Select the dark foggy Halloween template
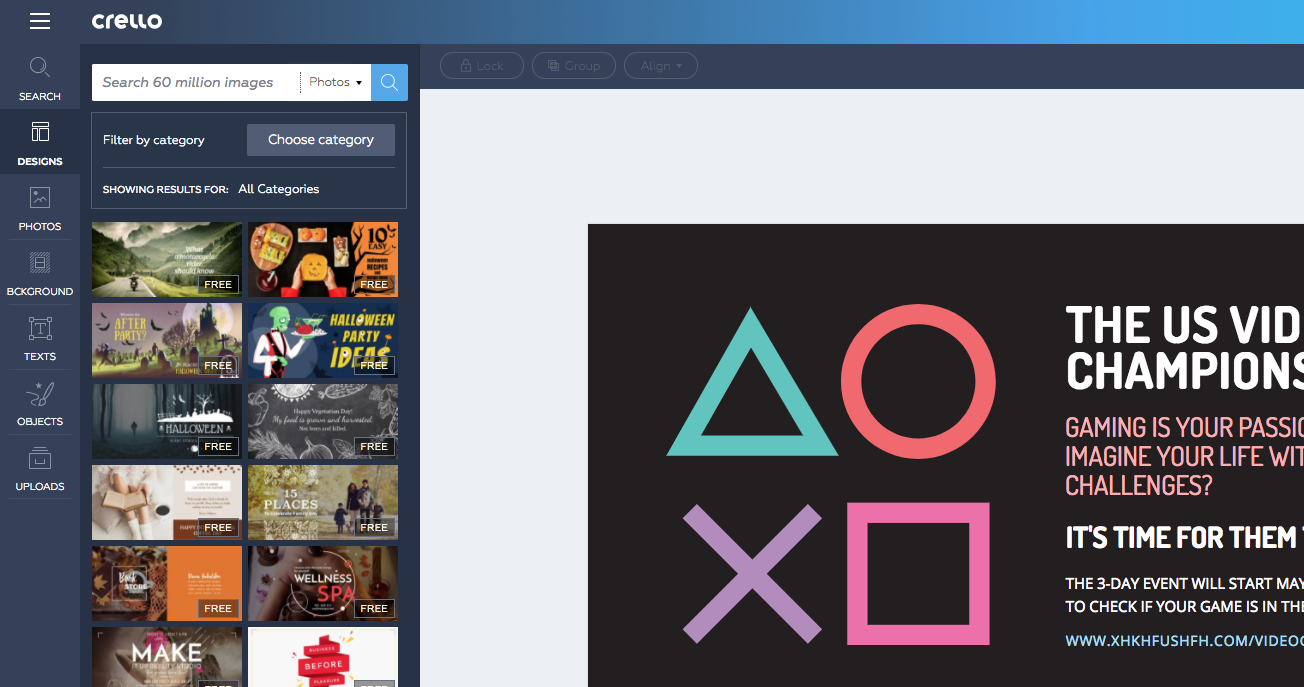This screenshot has height=687, width=1304. click(x=167, y=421)
